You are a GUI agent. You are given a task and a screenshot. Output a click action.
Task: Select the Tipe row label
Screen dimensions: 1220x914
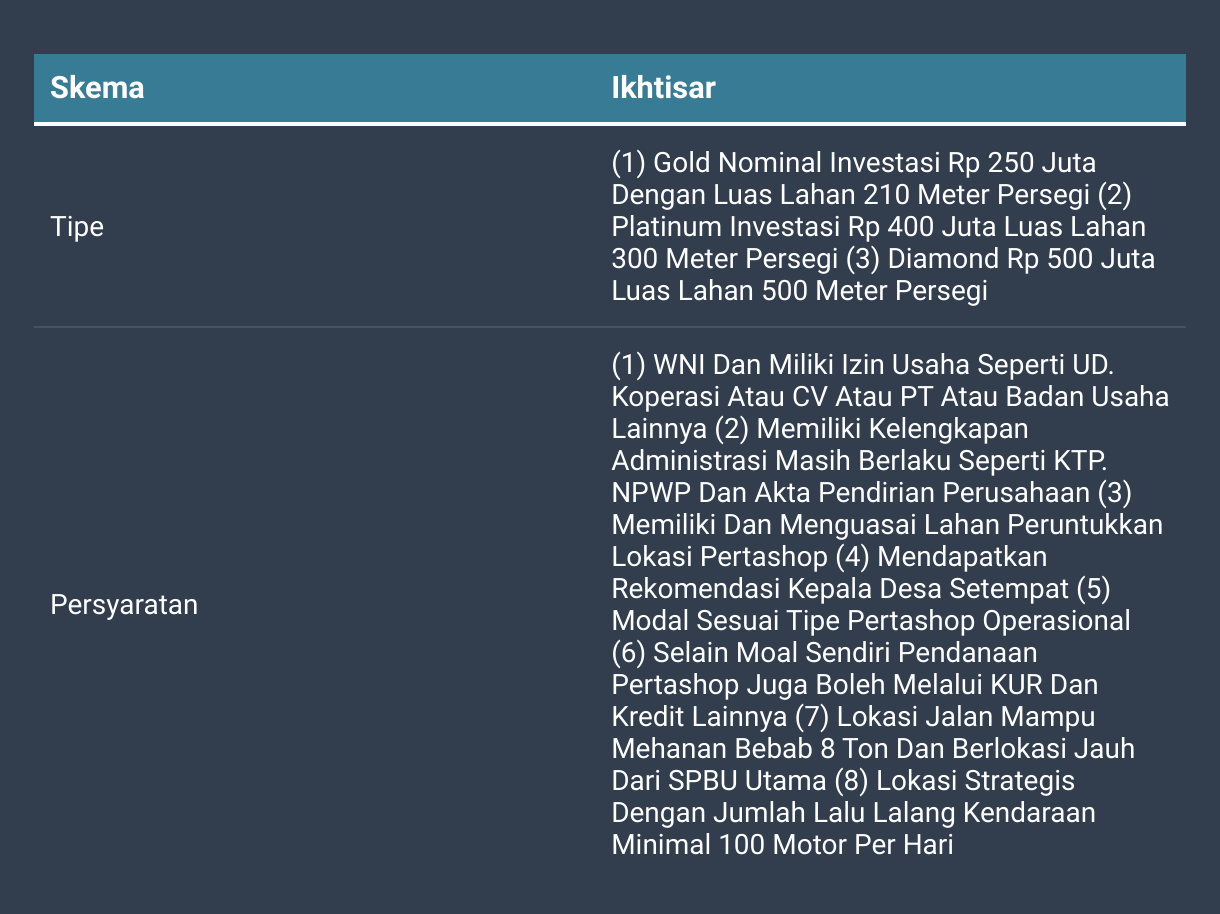click(x=77, y=227)
